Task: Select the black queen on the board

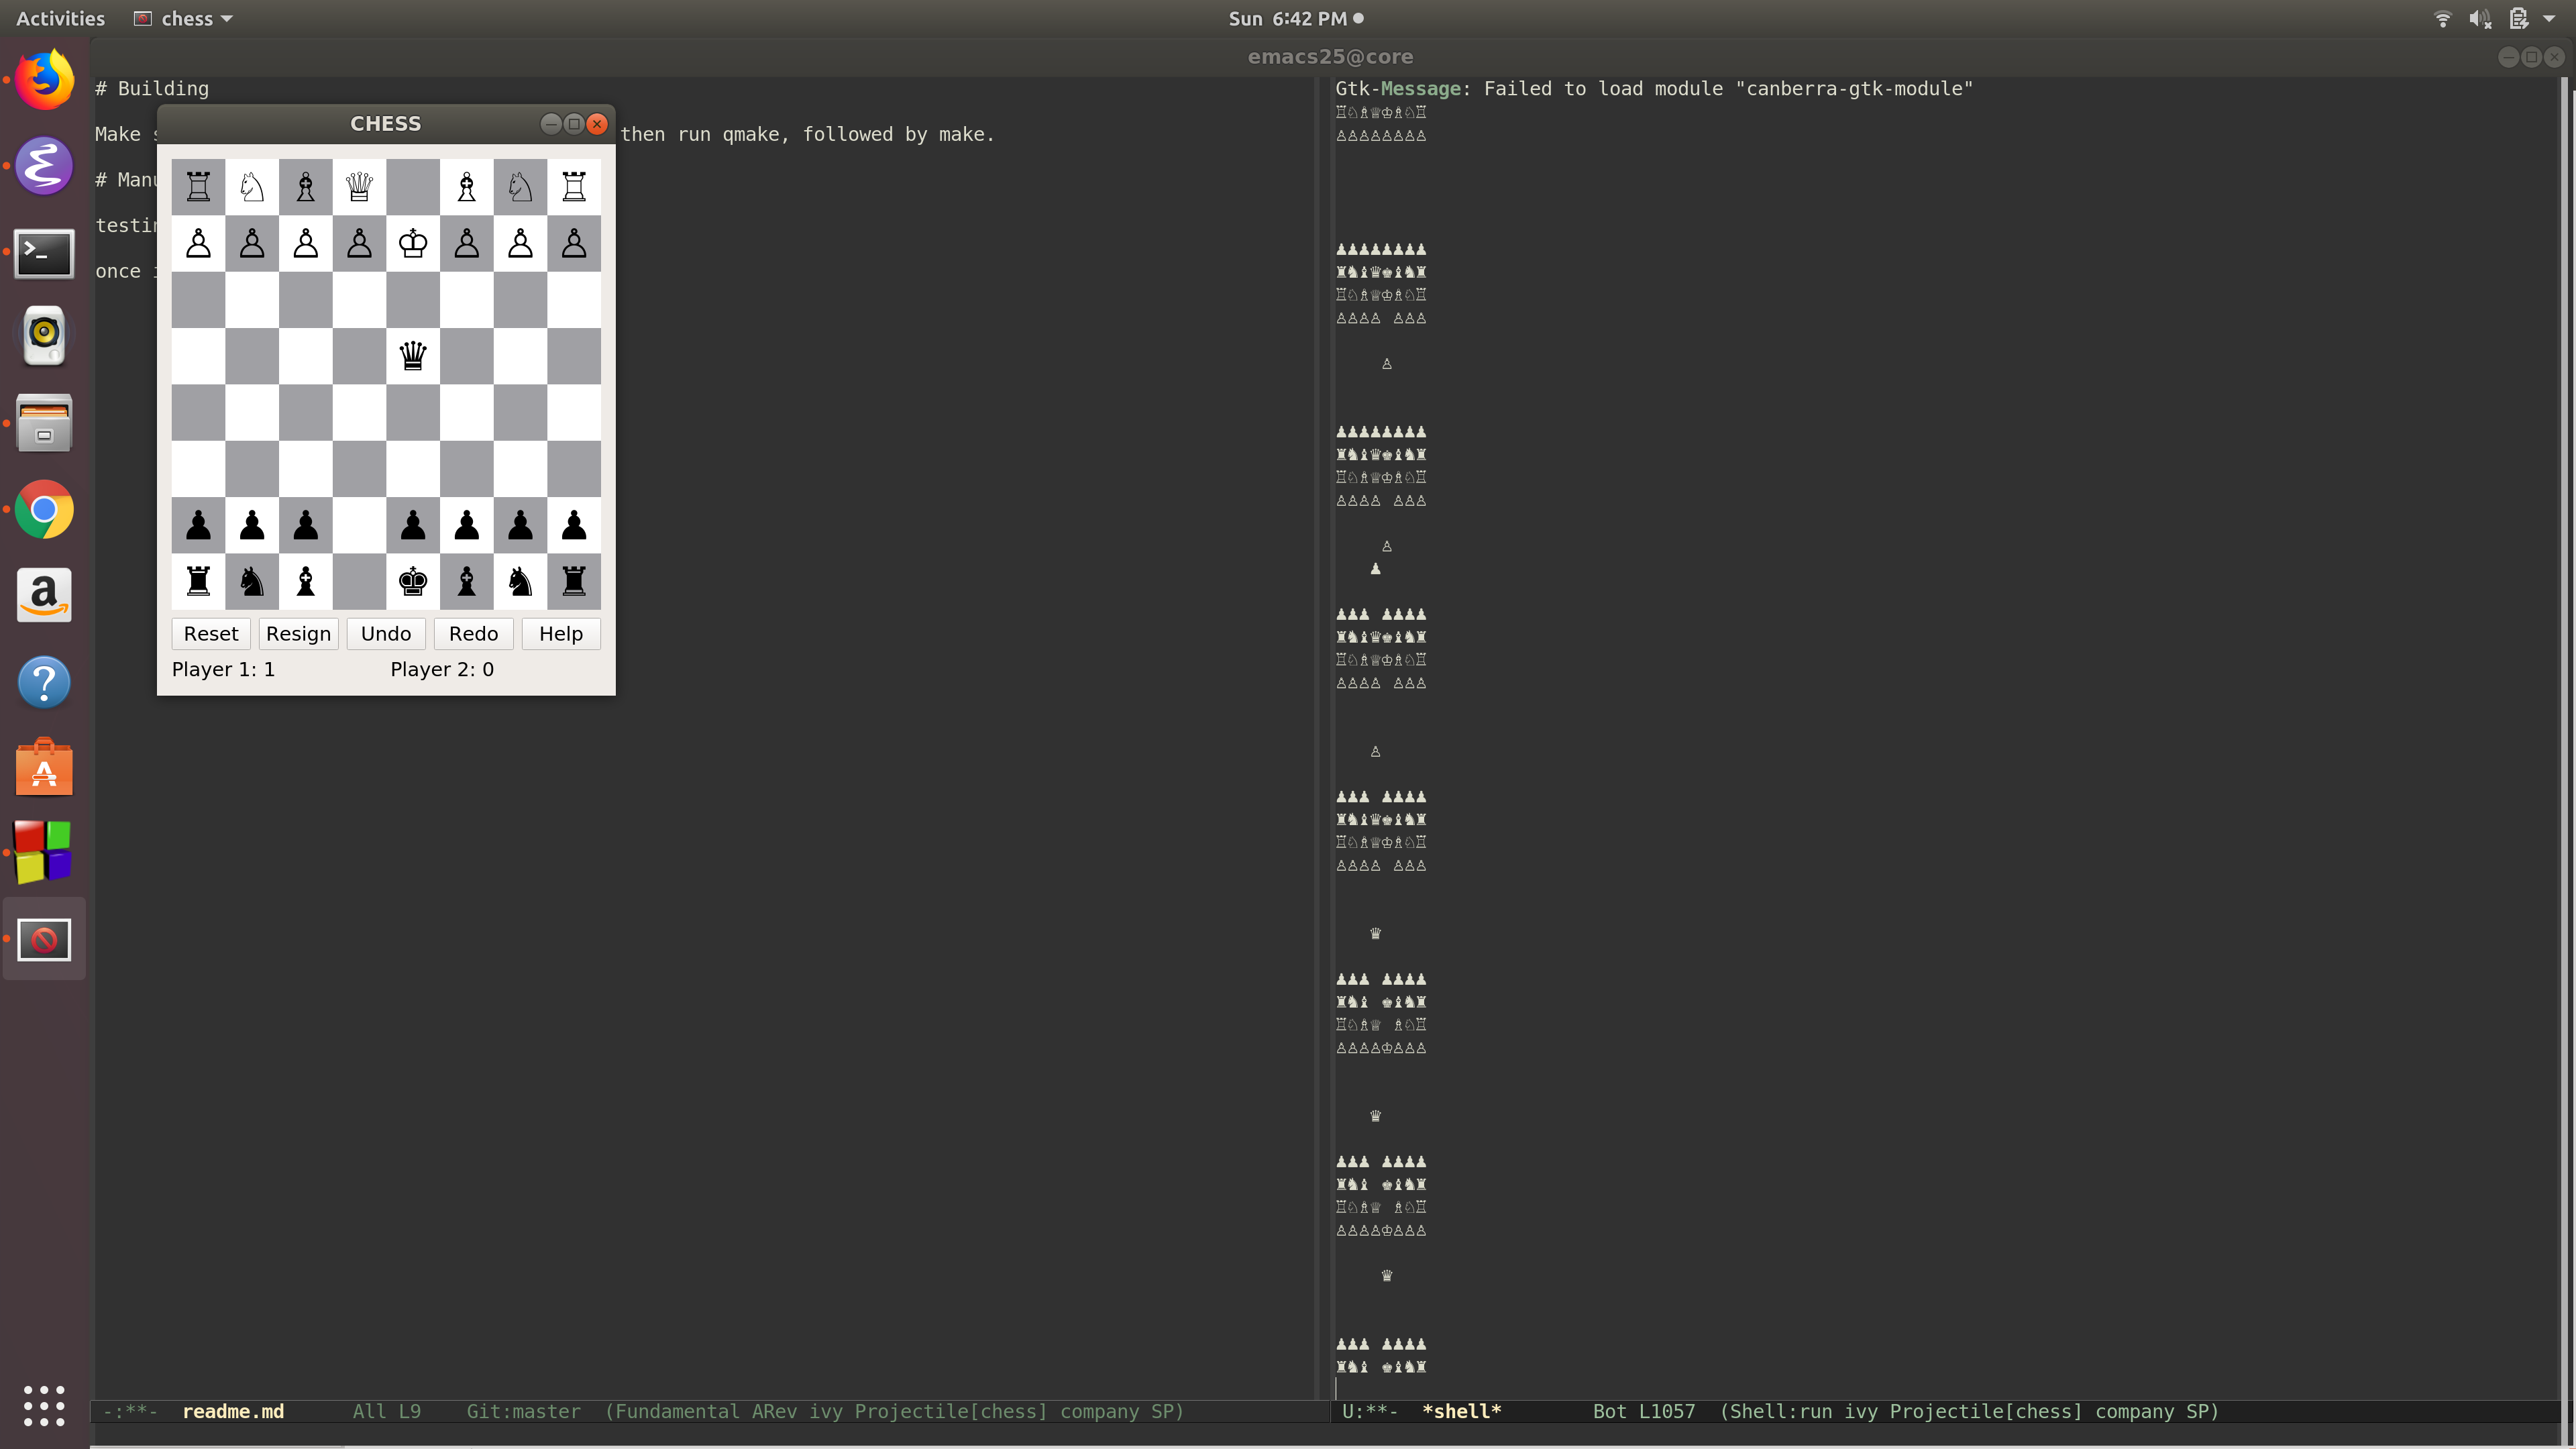Action: tap(413, 355)
